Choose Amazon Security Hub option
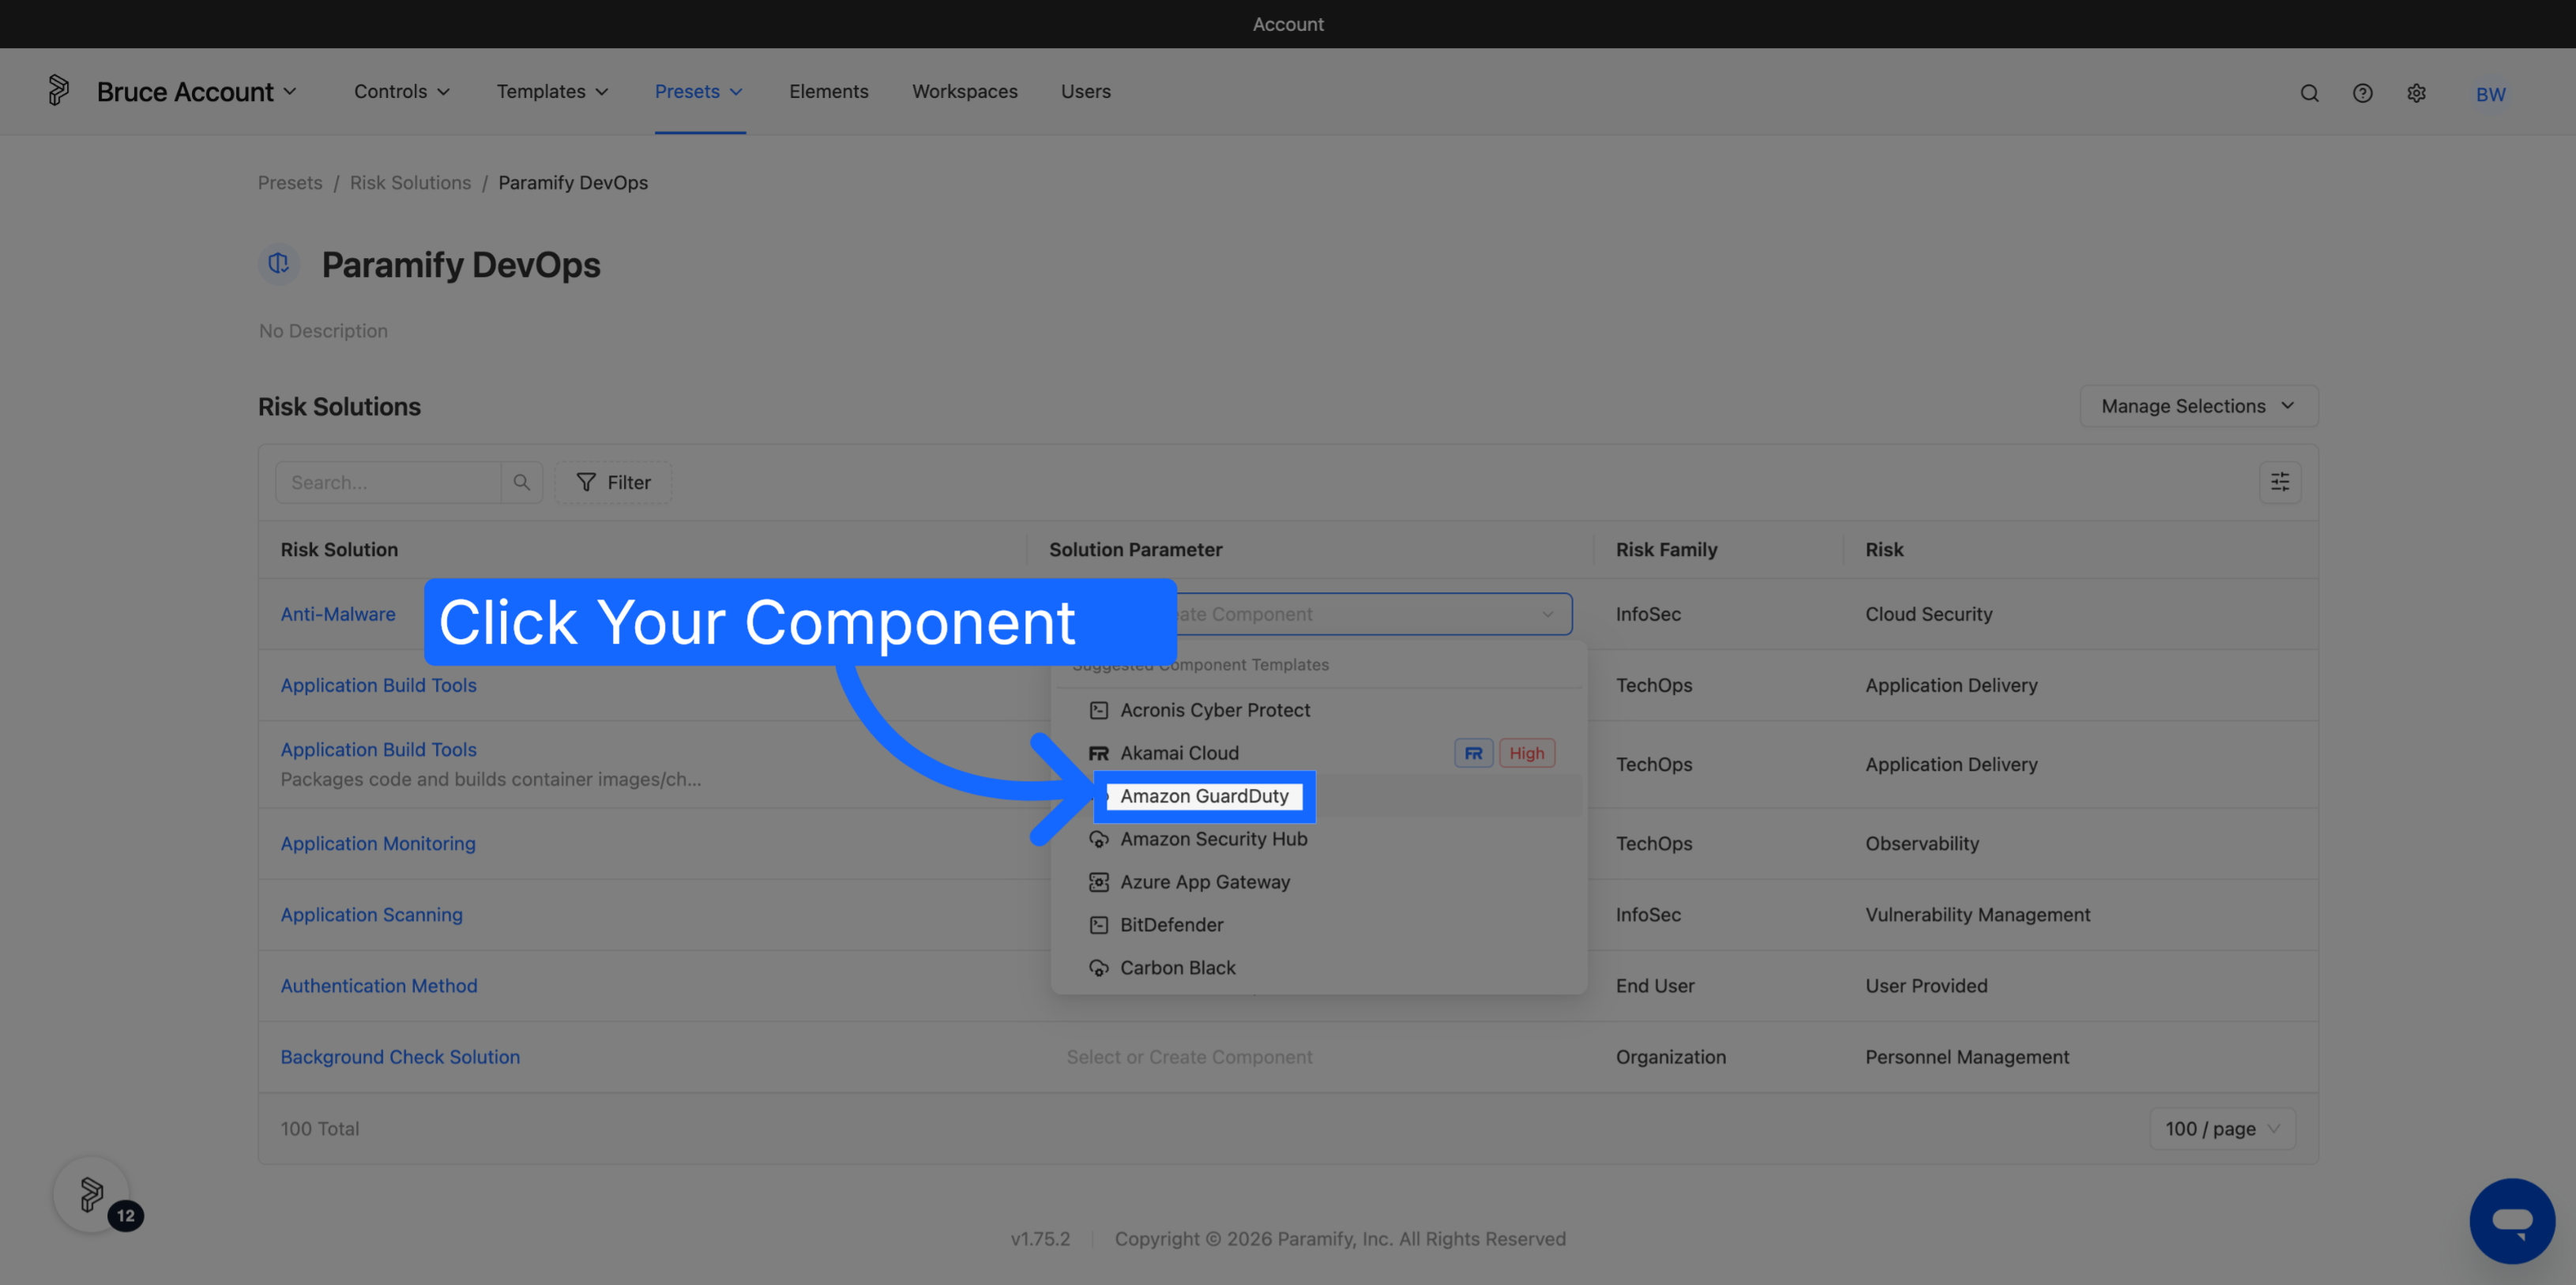This screenshot has height=1285, width=2576. [1318, 839]
